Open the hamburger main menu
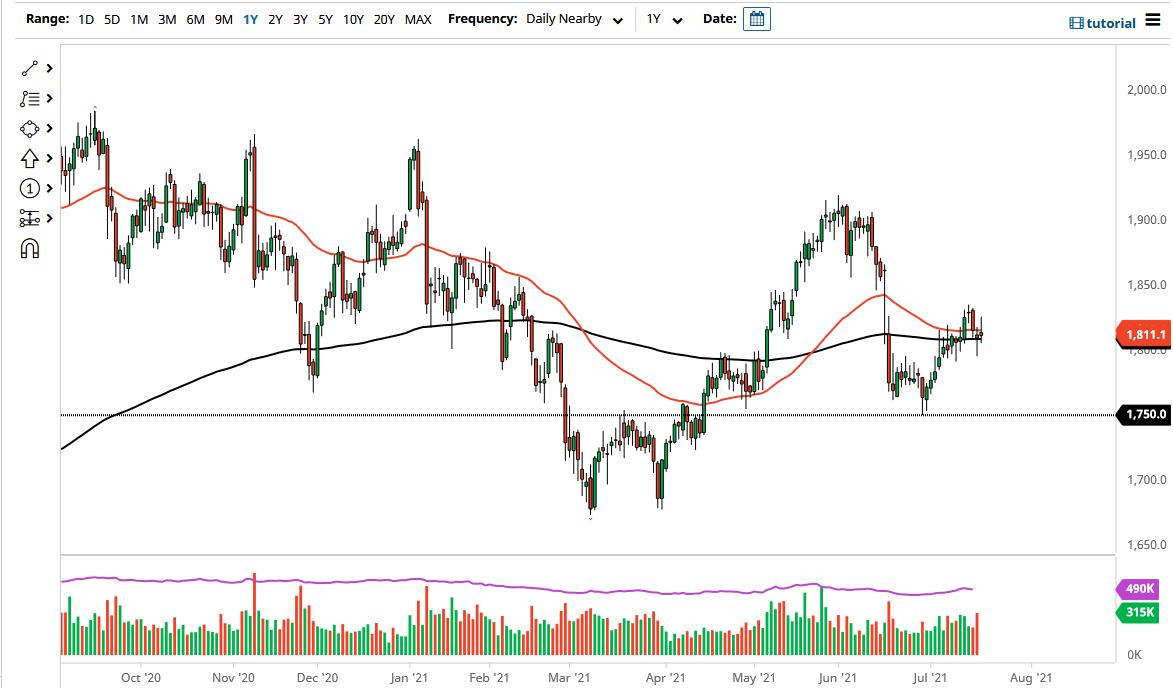Viewport: 1173px width, 688px height. tap(1153, 20)
